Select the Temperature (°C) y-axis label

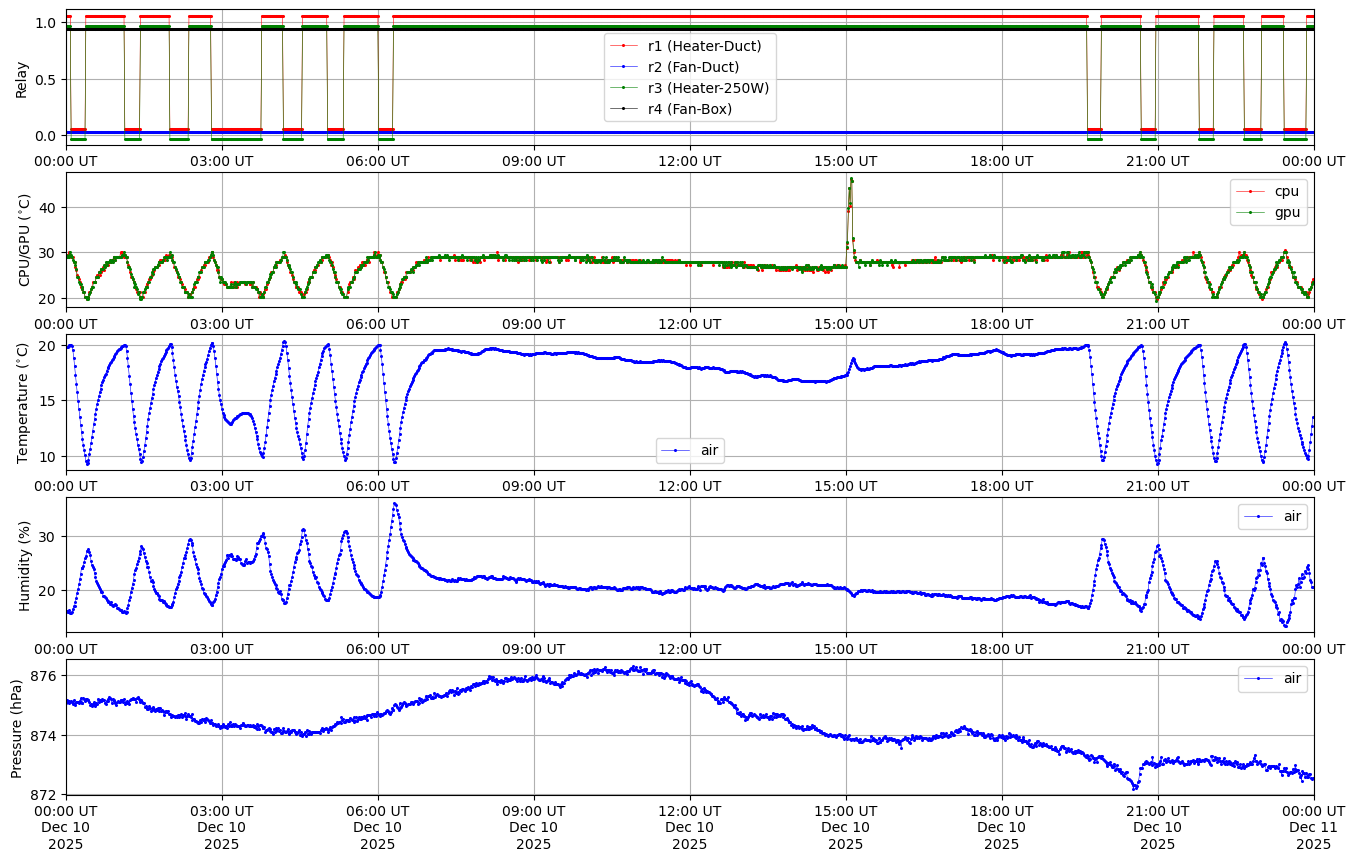click(23, 402)
